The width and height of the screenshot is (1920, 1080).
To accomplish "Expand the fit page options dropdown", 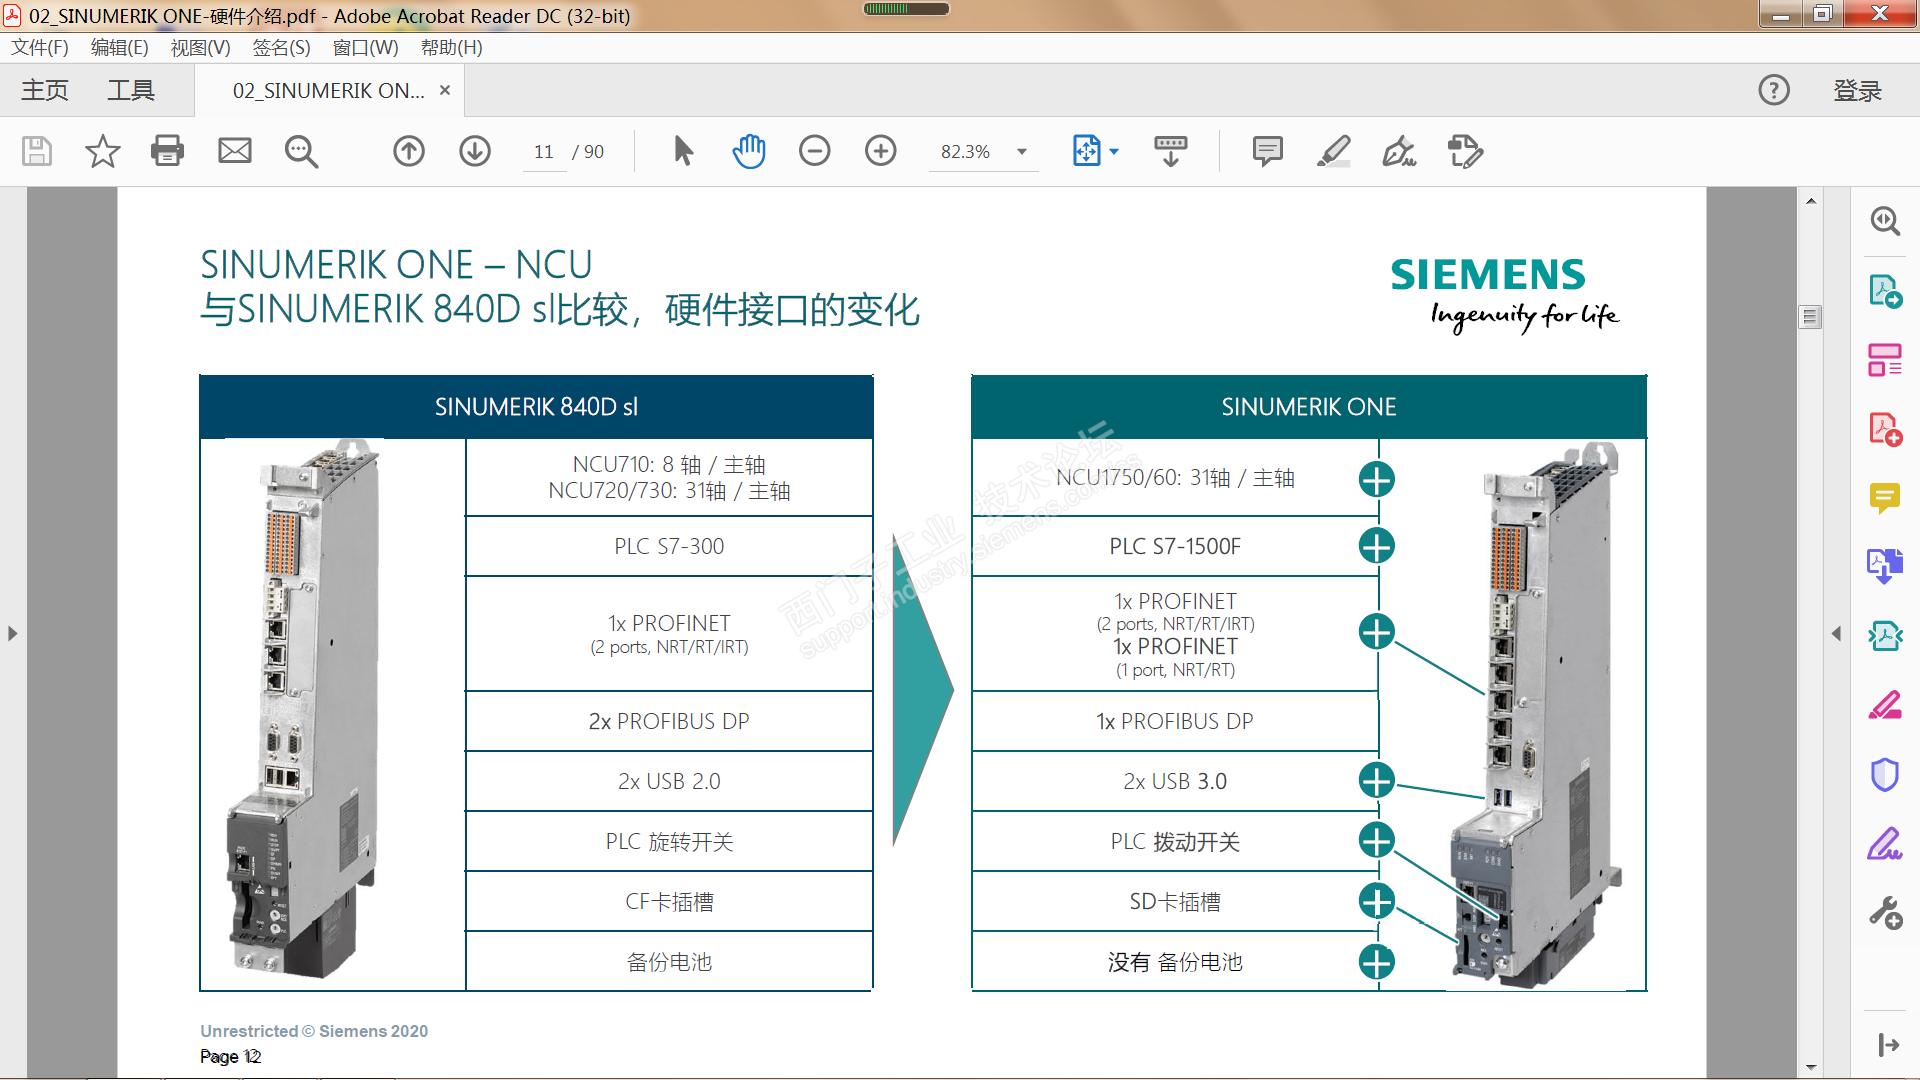I will click(1114, 152).
